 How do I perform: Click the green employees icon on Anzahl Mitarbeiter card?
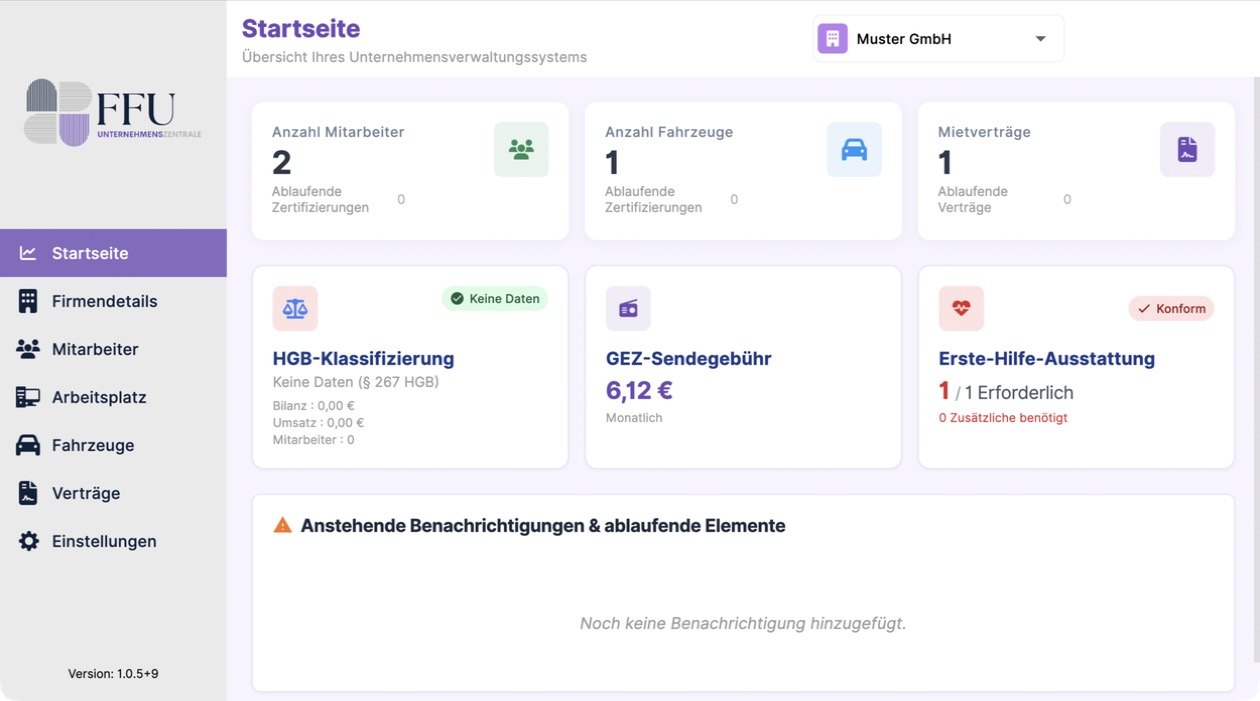521,149
